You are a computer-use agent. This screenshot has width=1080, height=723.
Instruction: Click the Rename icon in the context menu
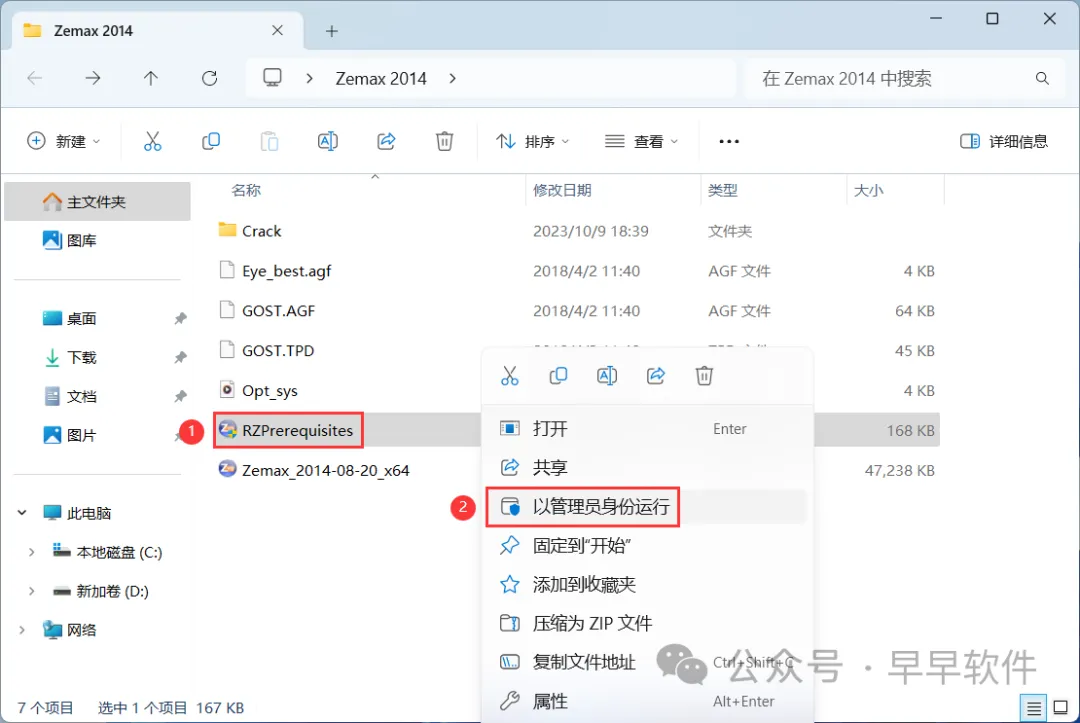607,376
